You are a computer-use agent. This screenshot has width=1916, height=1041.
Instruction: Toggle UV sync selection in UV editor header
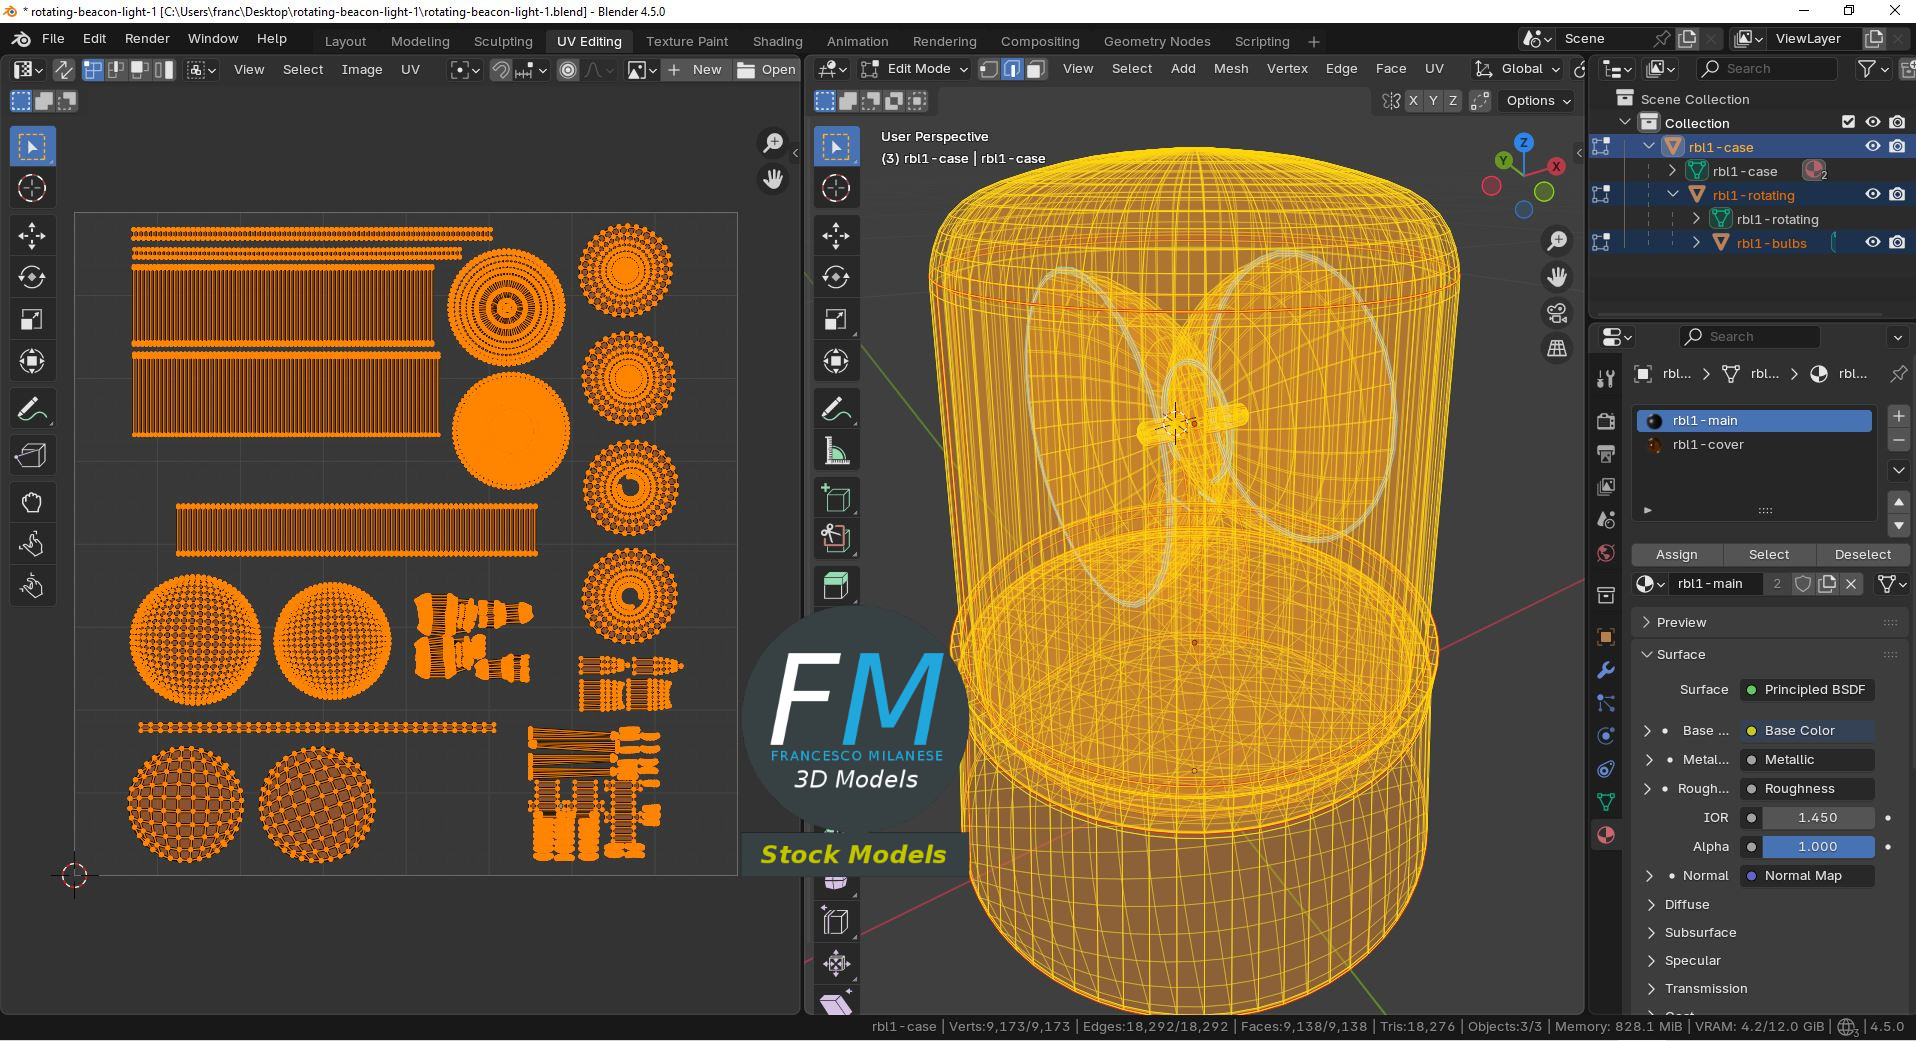(x=63, y=70)
